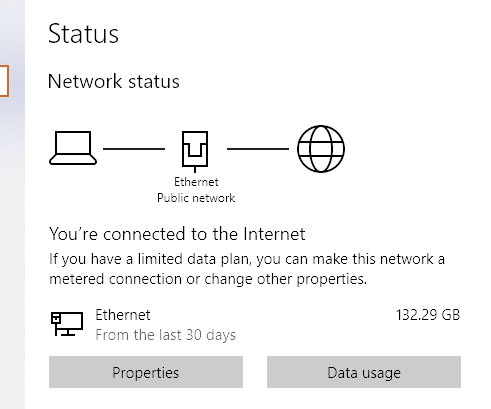491x409 pixels.
Task: Click the line connecting laptop to Ethernet
Action: (134, 149)
